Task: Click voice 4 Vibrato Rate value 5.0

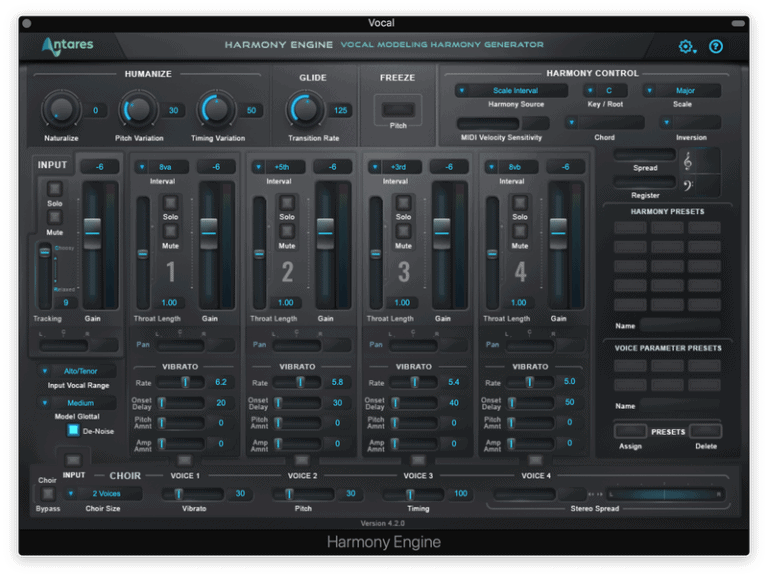Action: coord(569,381)
